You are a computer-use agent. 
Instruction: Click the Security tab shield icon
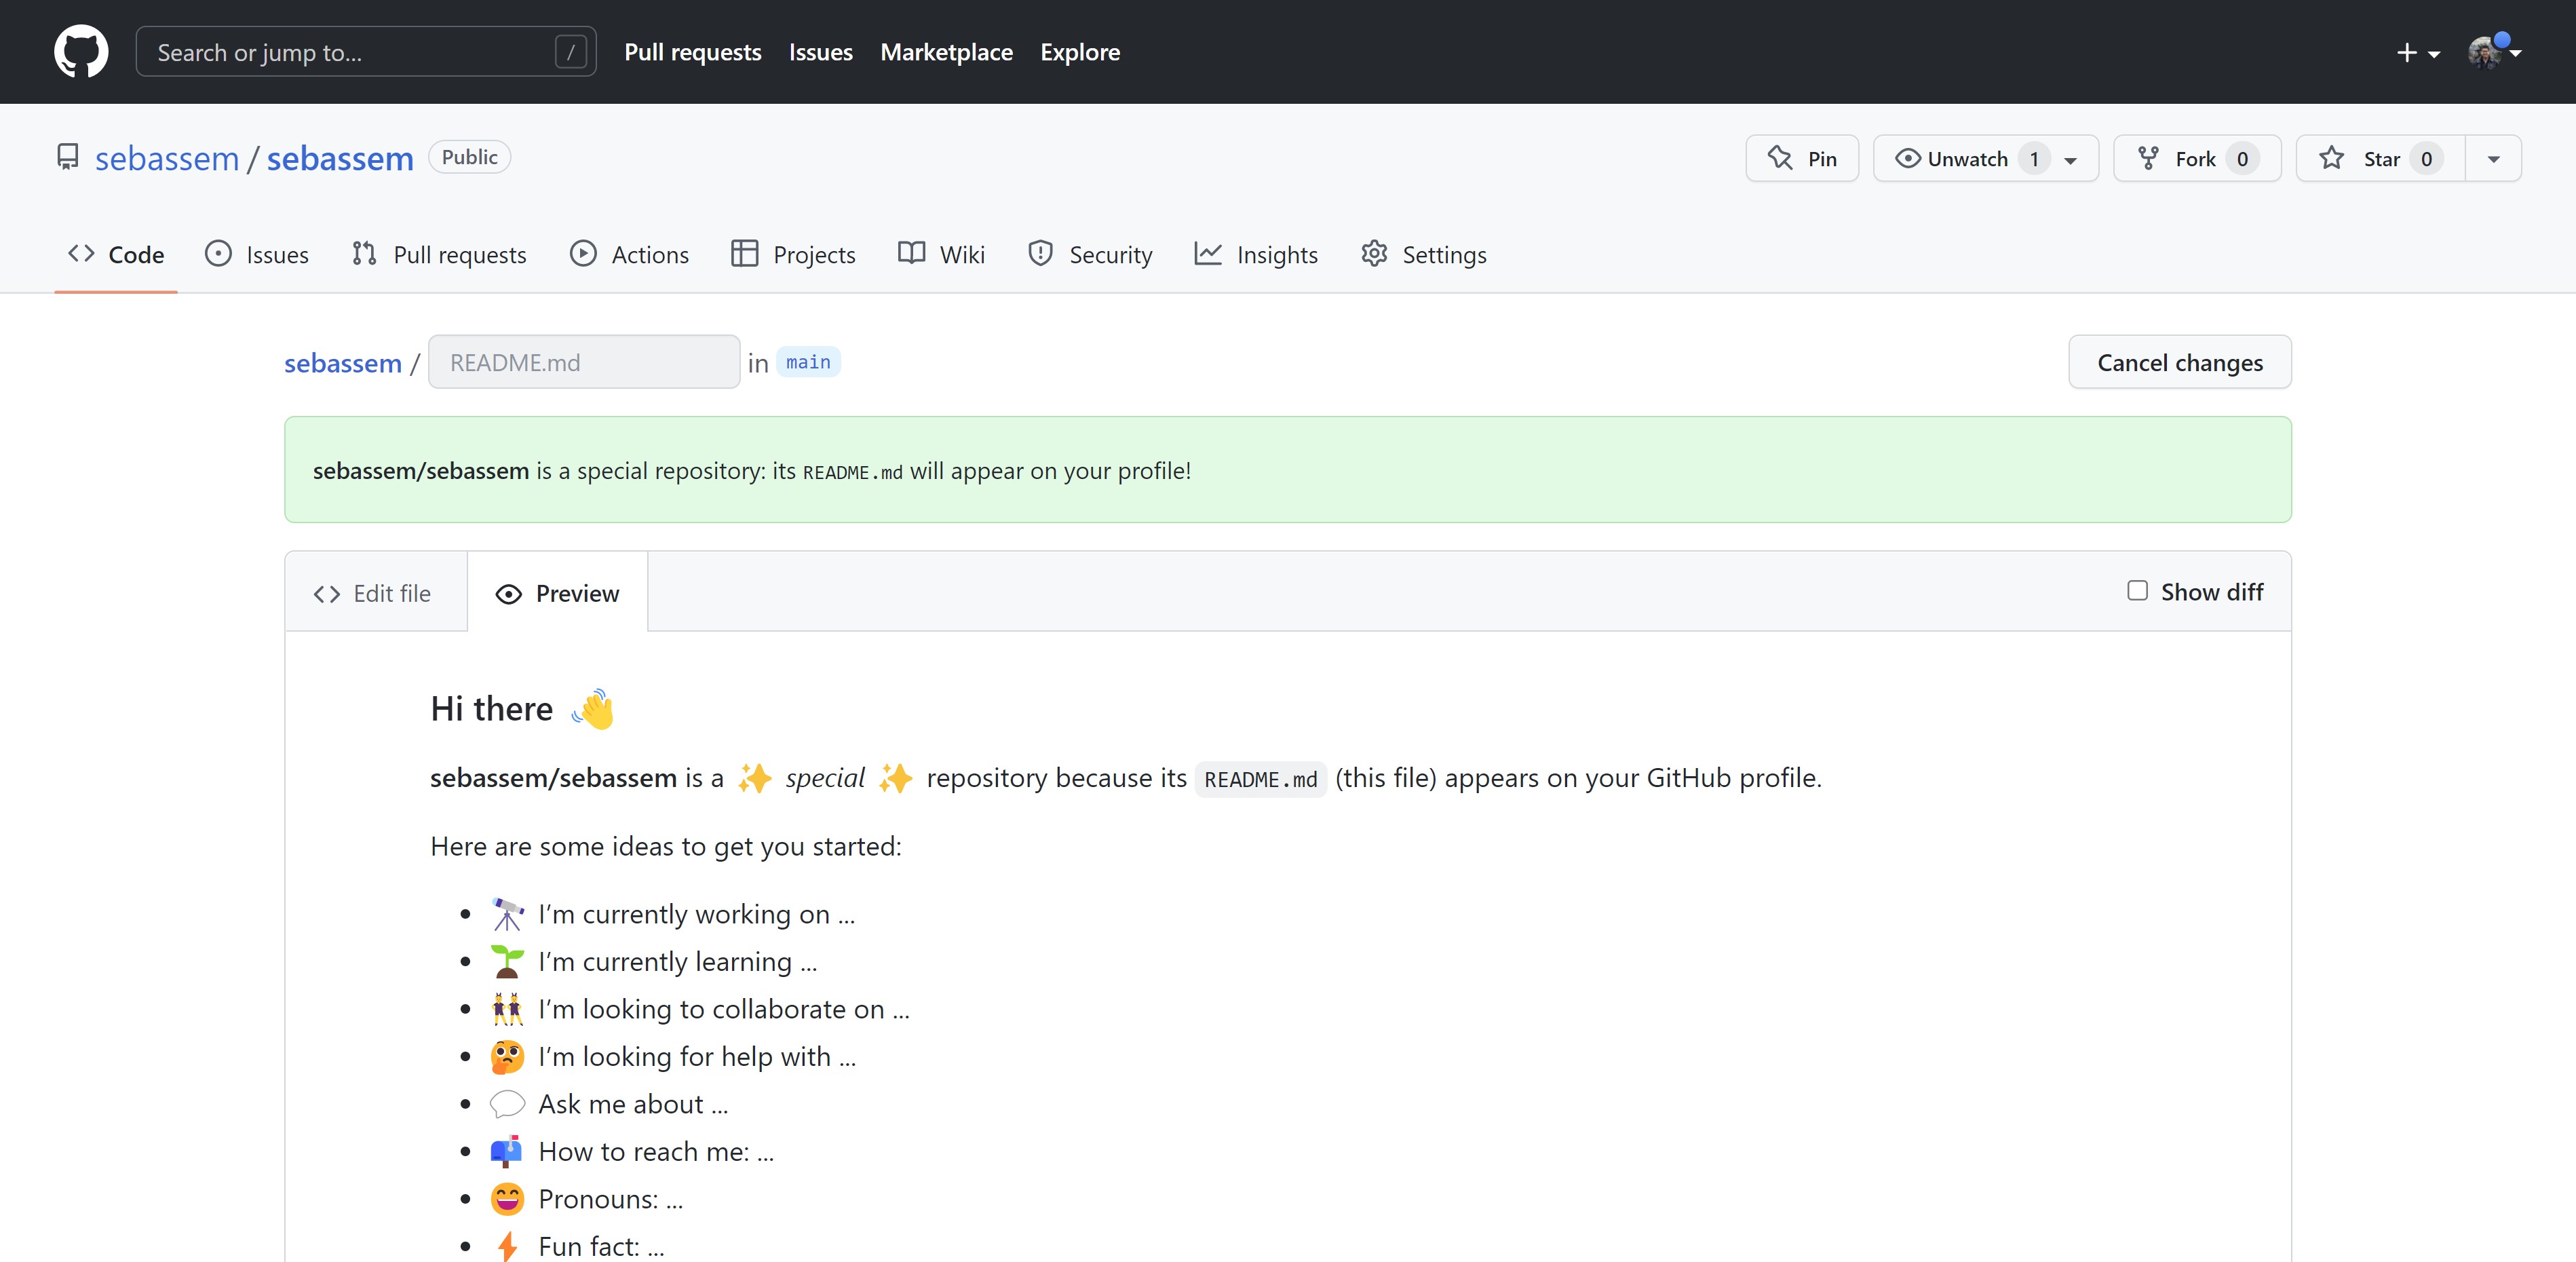[1040, 254]
